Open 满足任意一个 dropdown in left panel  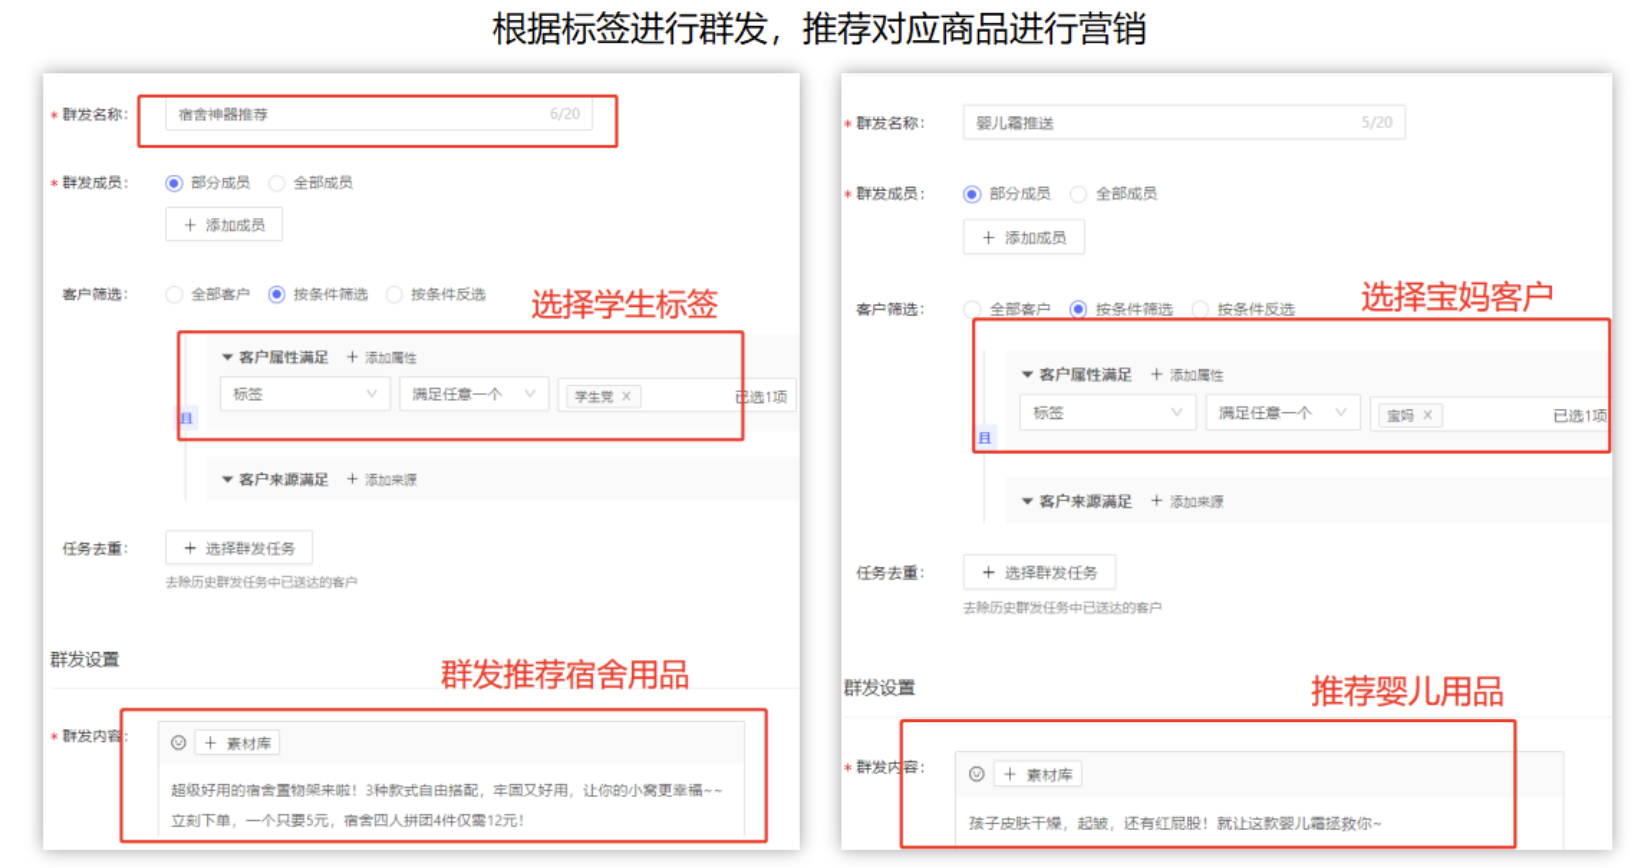click(474, 394)
